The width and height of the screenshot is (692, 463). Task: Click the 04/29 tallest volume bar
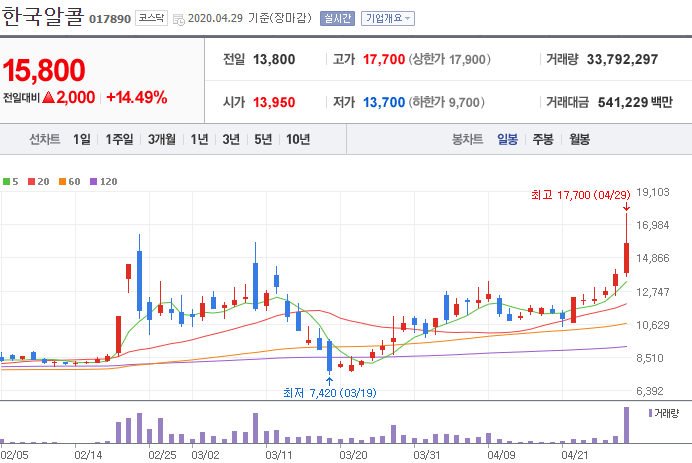[626, 425]
